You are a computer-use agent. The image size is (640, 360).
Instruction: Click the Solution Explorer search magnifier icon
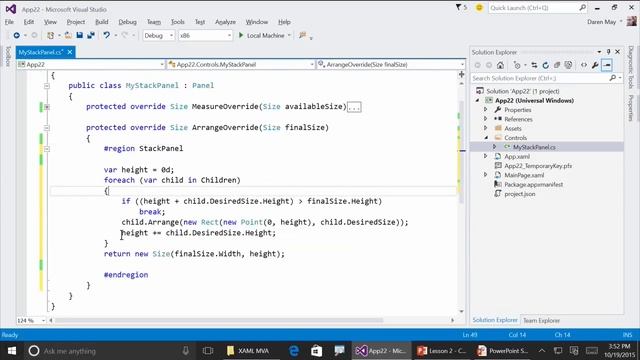pos(613,78)
